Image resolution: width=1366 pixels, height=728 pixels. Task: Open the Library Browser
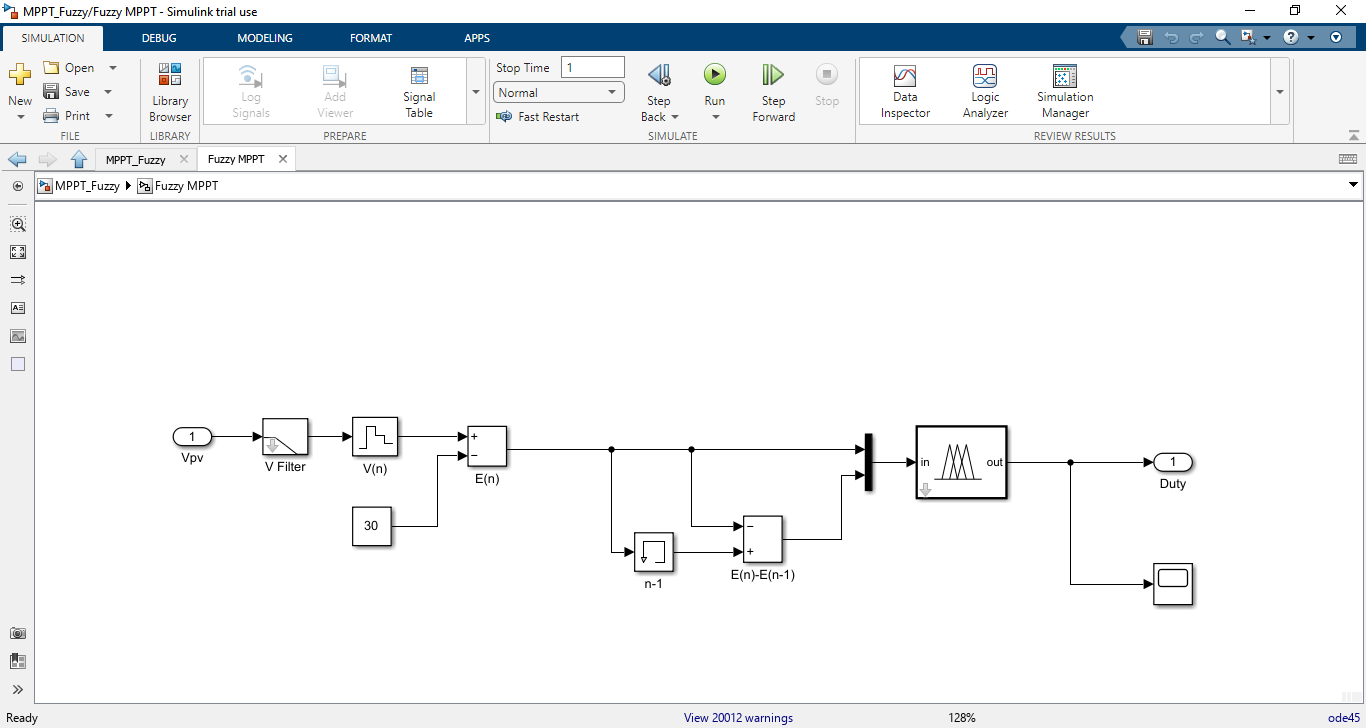pos(170,92)
